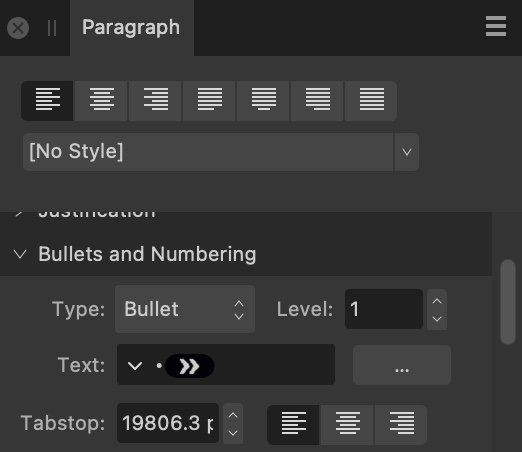
Task: Open the Bullet type dropdown
Action: click(185, 309)
